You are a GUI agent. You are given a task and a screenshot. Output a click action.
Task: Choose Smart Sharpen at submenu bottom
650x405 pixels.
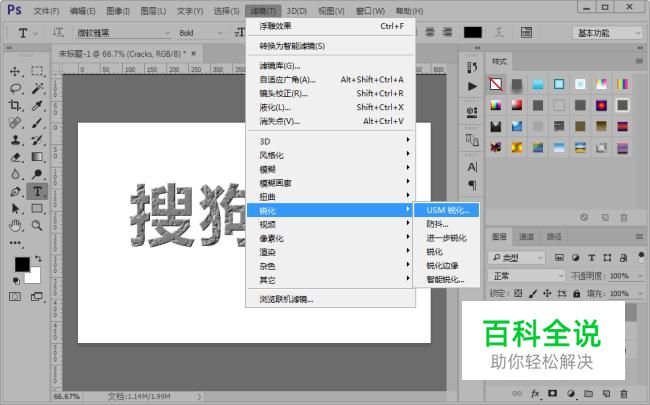pyautogui.click(x=446, y=280)
